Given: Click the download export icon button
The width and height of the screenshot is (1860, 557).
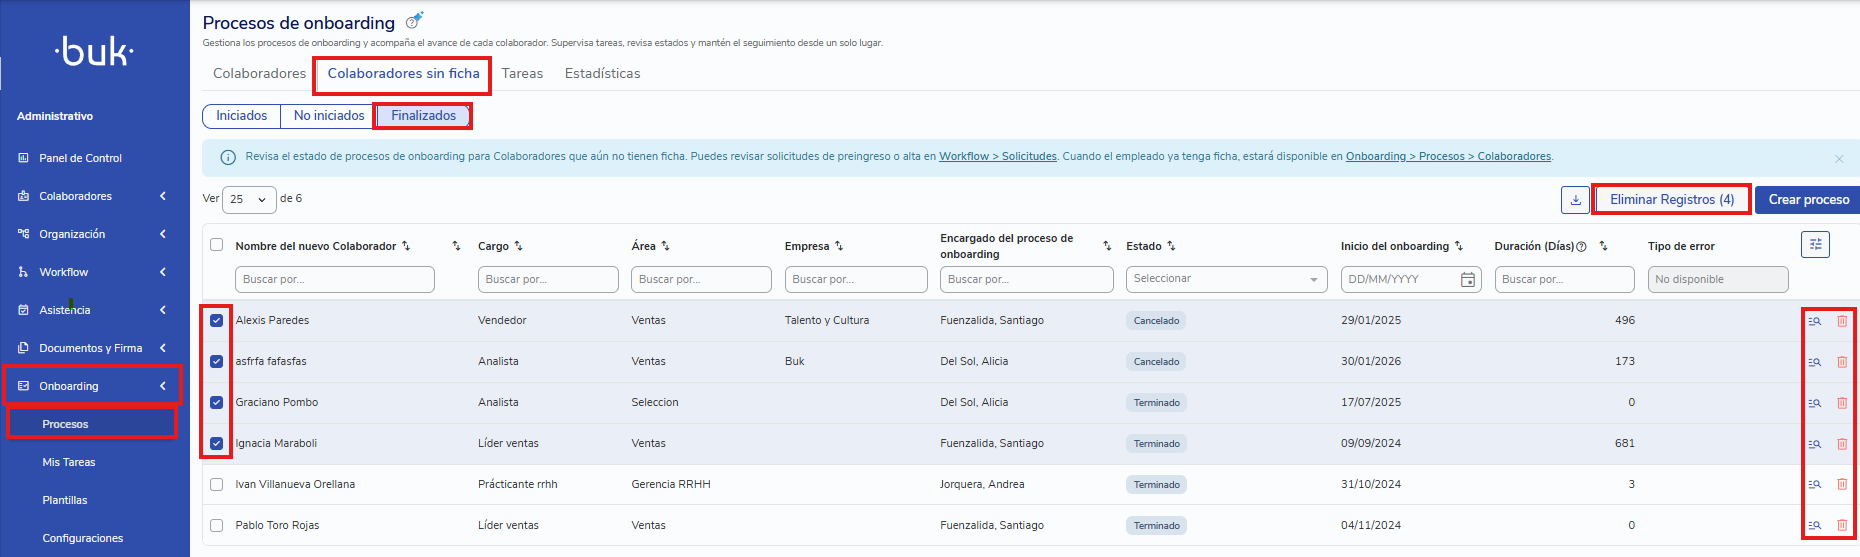Looking at the screenshot, I should click(1575, 200).
